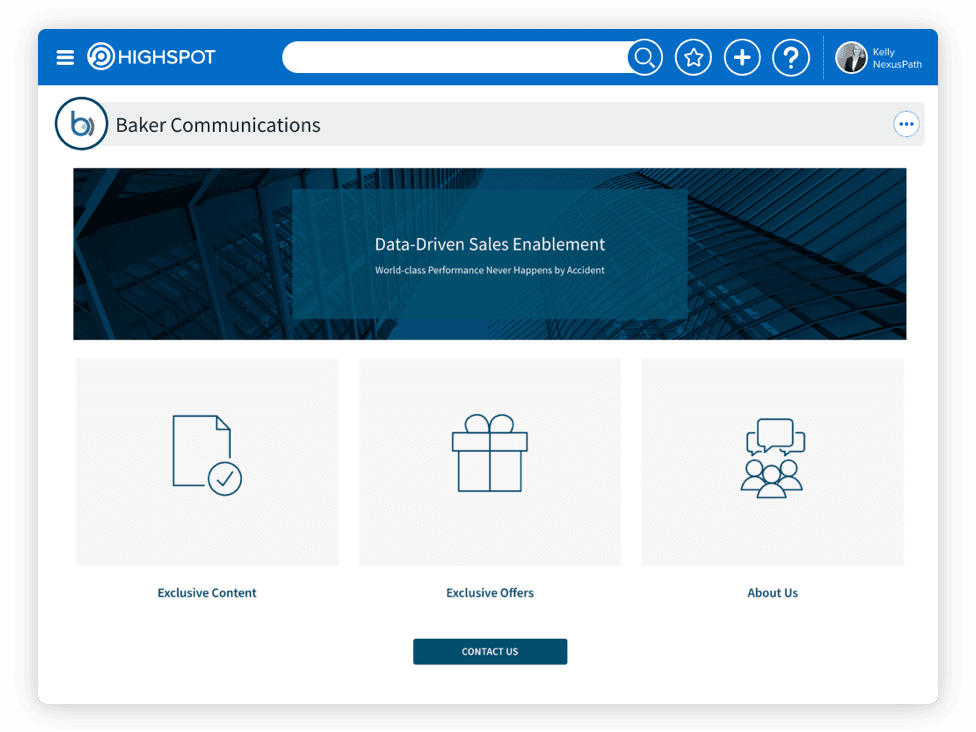Click the About Us people icon
The width and height of the screenshot is (976, 732).
(772, 458)
